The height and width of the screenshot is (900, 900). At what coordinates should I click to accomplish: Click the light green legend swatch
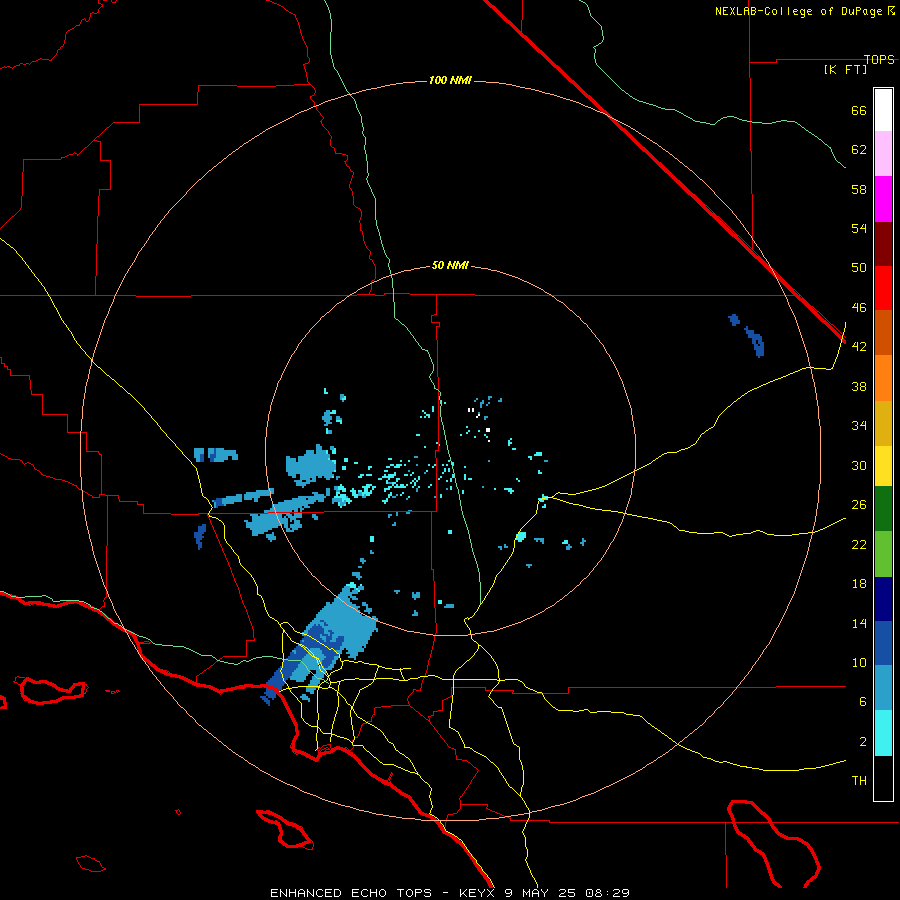coord(883,554)
